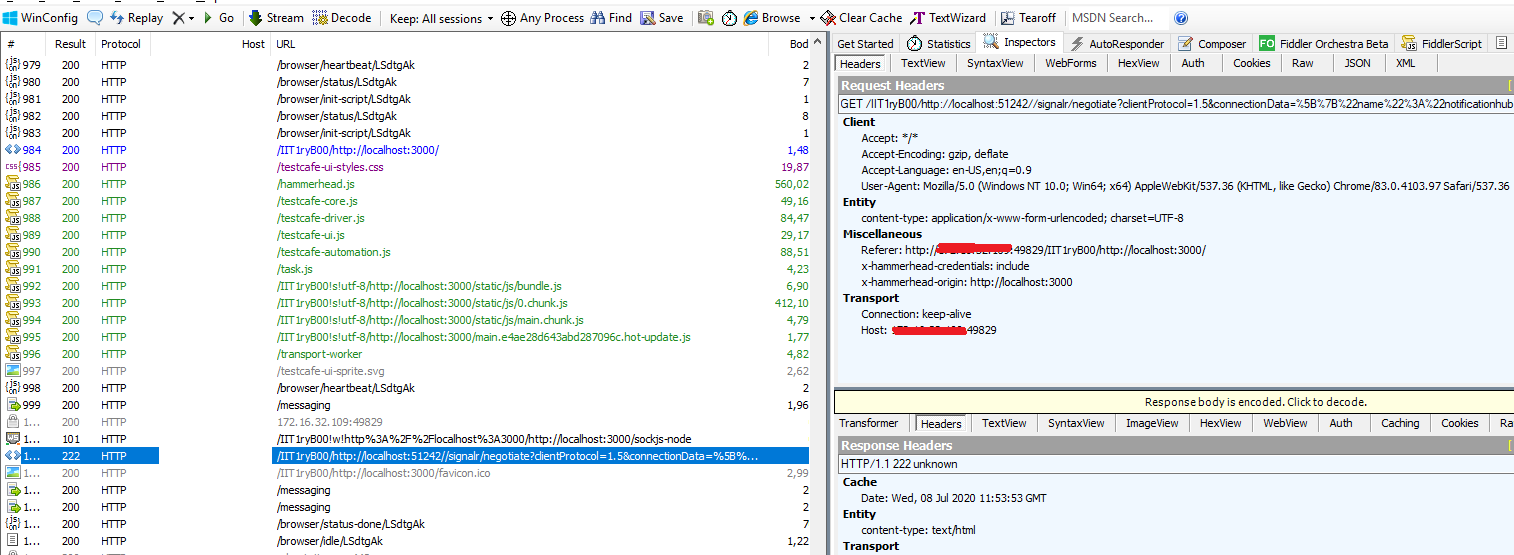Select 172.16.32.109:49829 tunnel session
The width and height of the screenshot is (1514, 555).
[x=407, y=422]
